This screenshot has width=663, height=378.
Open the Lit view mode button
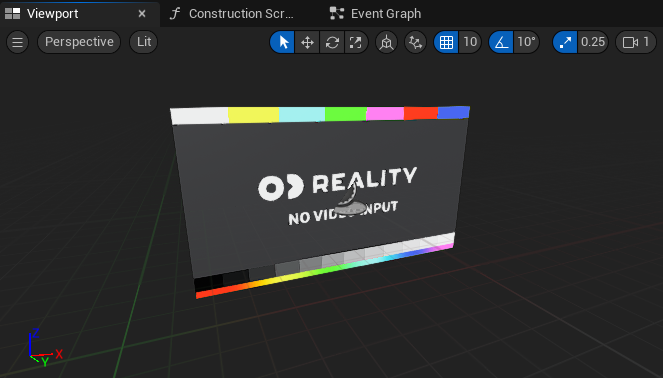tap(144, 42)
